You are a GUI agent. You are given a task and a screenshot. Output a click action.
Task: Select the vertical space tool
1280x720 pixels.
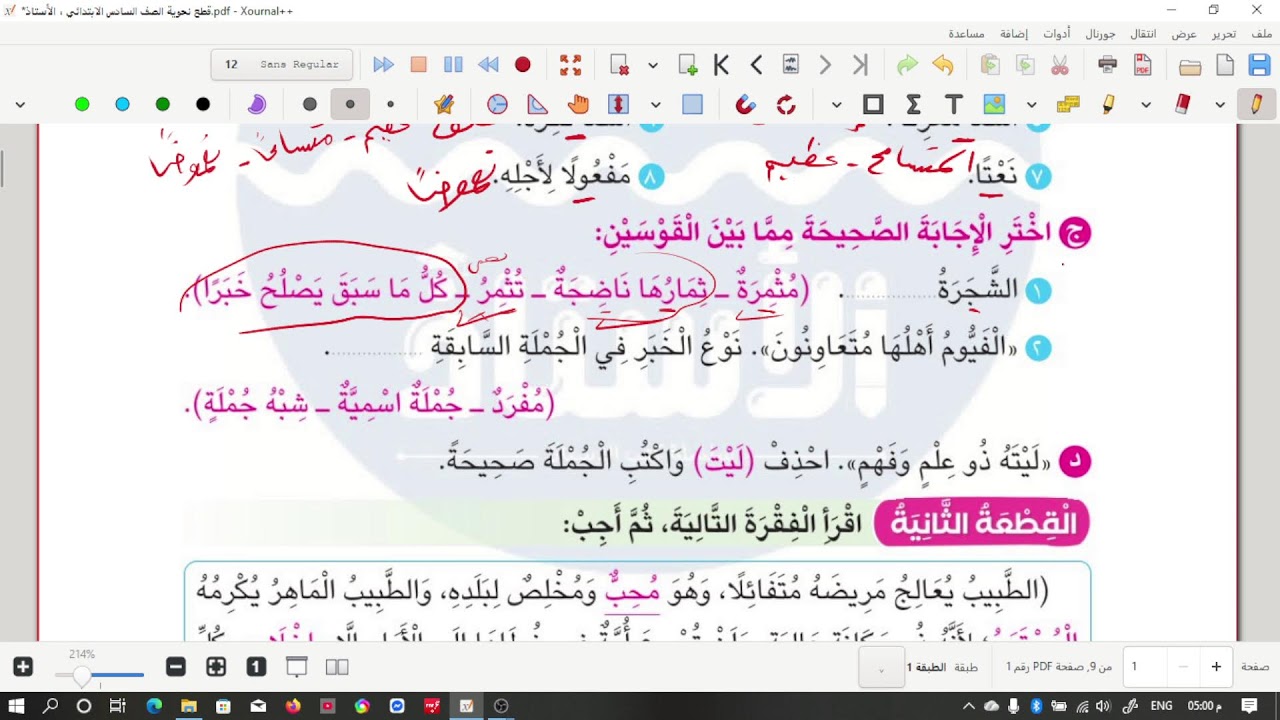(x=618, y=104)
